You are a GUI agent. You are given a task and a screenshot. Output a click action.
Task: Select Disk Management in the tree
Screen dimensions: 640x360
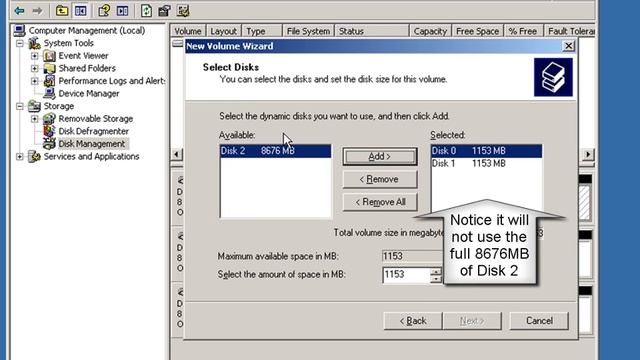coord(92,144)
